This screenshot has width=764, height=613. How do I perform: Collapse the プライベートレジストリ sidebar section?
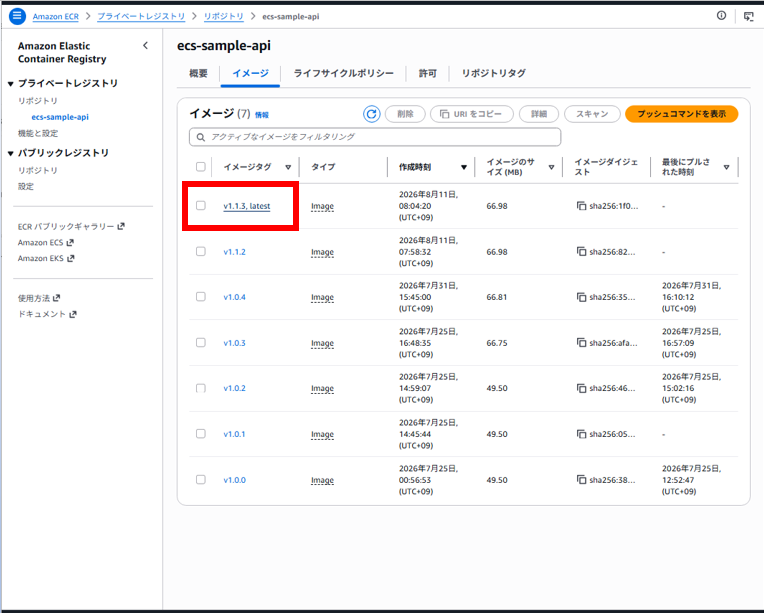11,84
